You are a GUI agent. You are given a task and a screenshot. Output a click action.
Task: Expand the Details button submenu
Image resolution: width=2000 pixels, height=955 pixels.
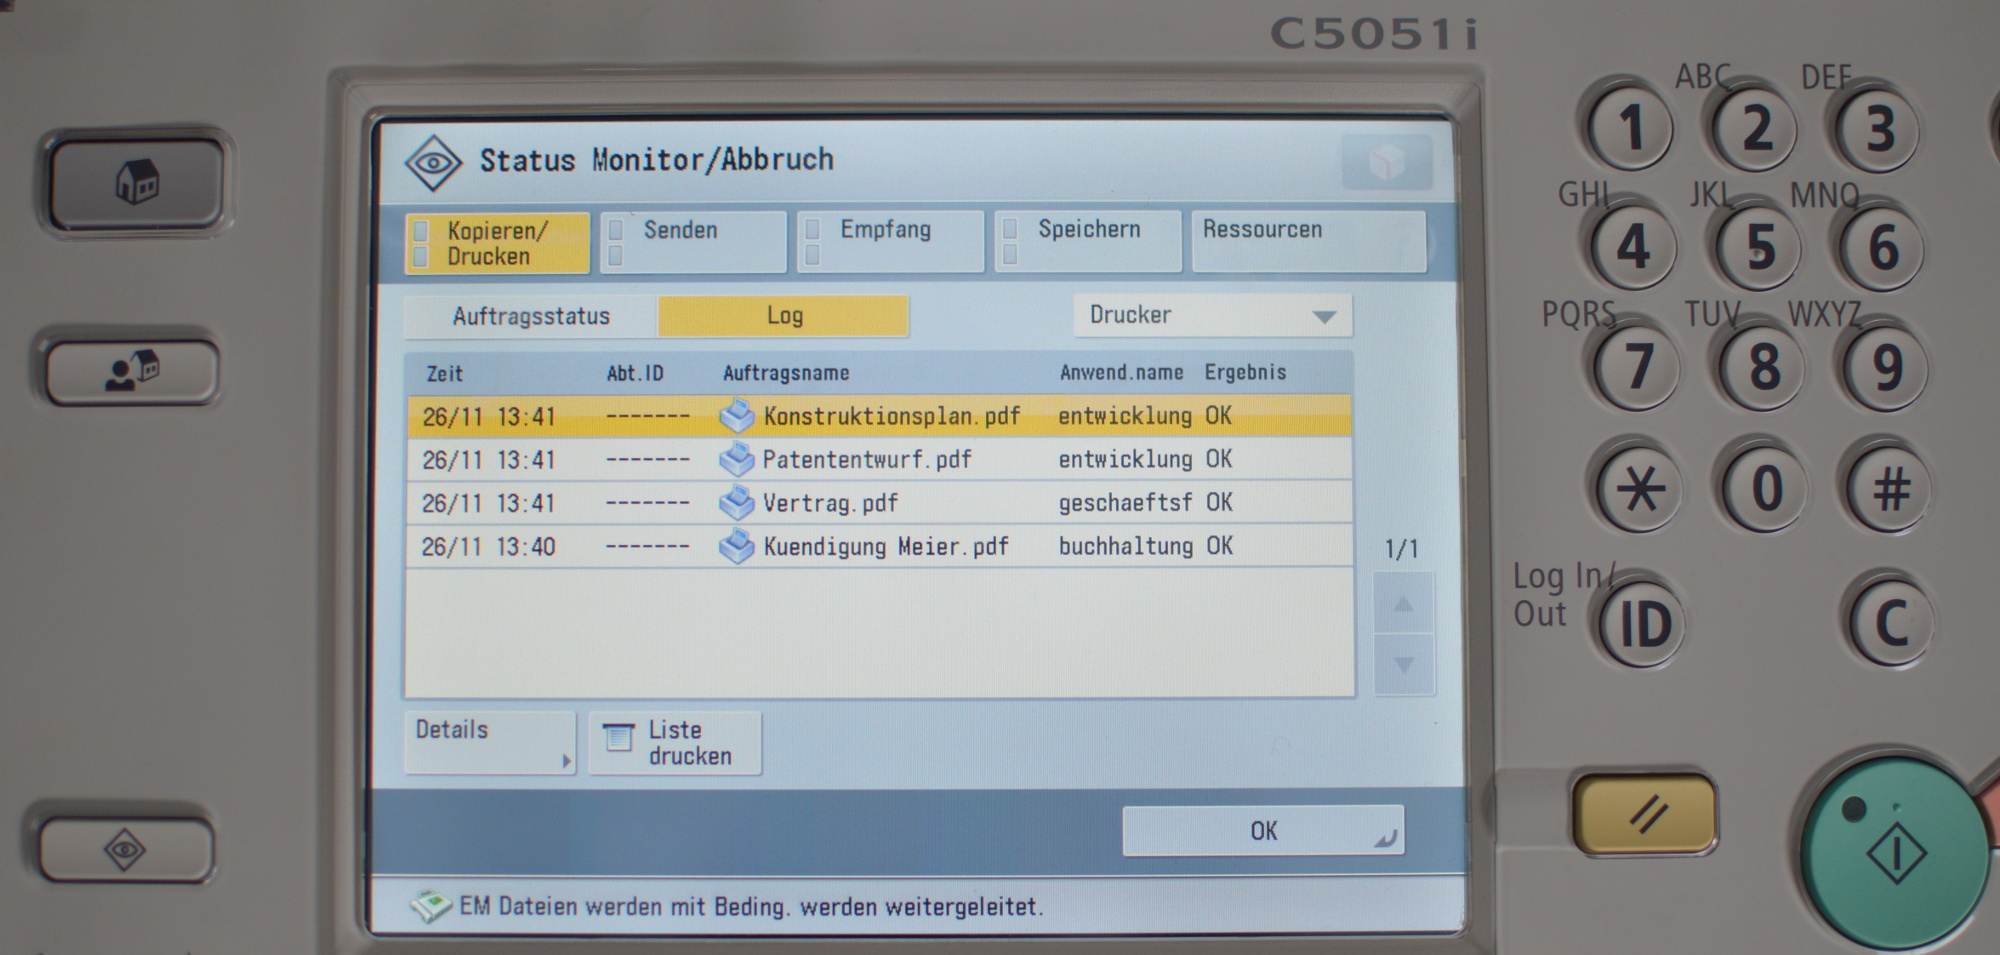coord(490,742)
